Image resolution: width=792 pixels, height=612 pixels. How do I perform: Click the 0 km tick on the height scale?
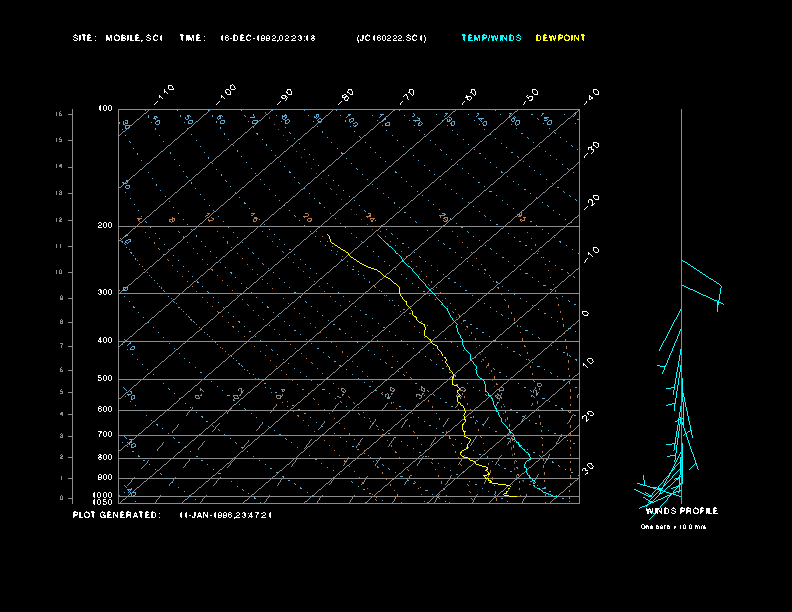(x=62, y=498)
